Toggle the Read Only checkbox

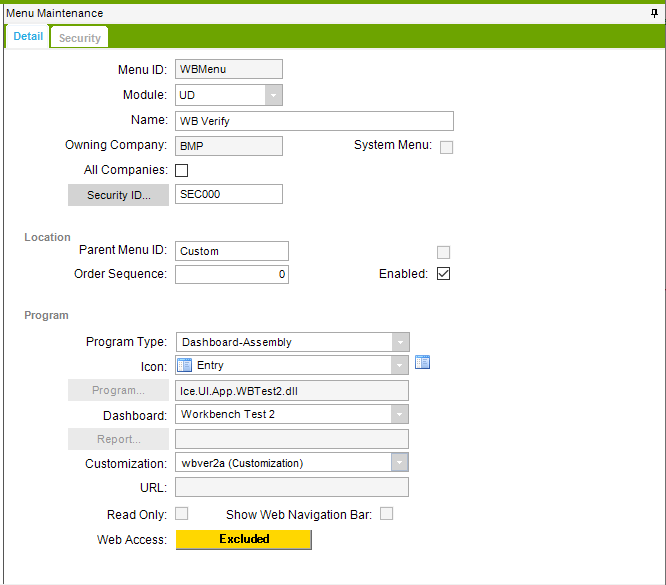coord(181,513)
